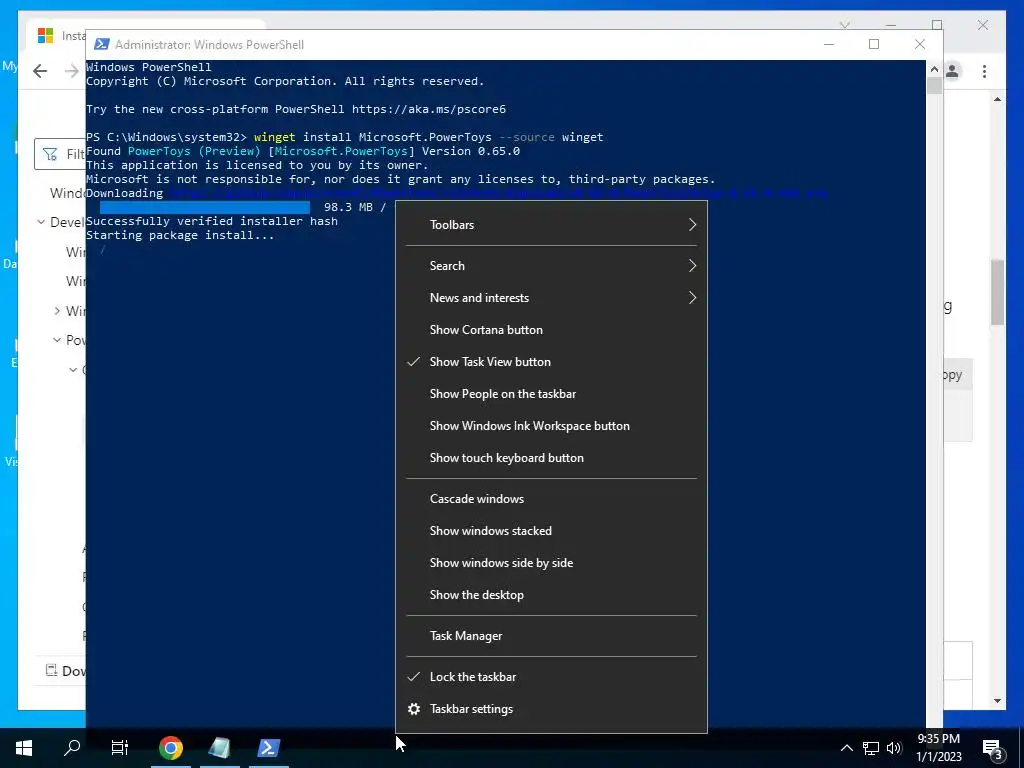This screenshot has height=768, width=1024.
Task: Collapse the Devel tree node chevron
Action: tap(41, 222)
